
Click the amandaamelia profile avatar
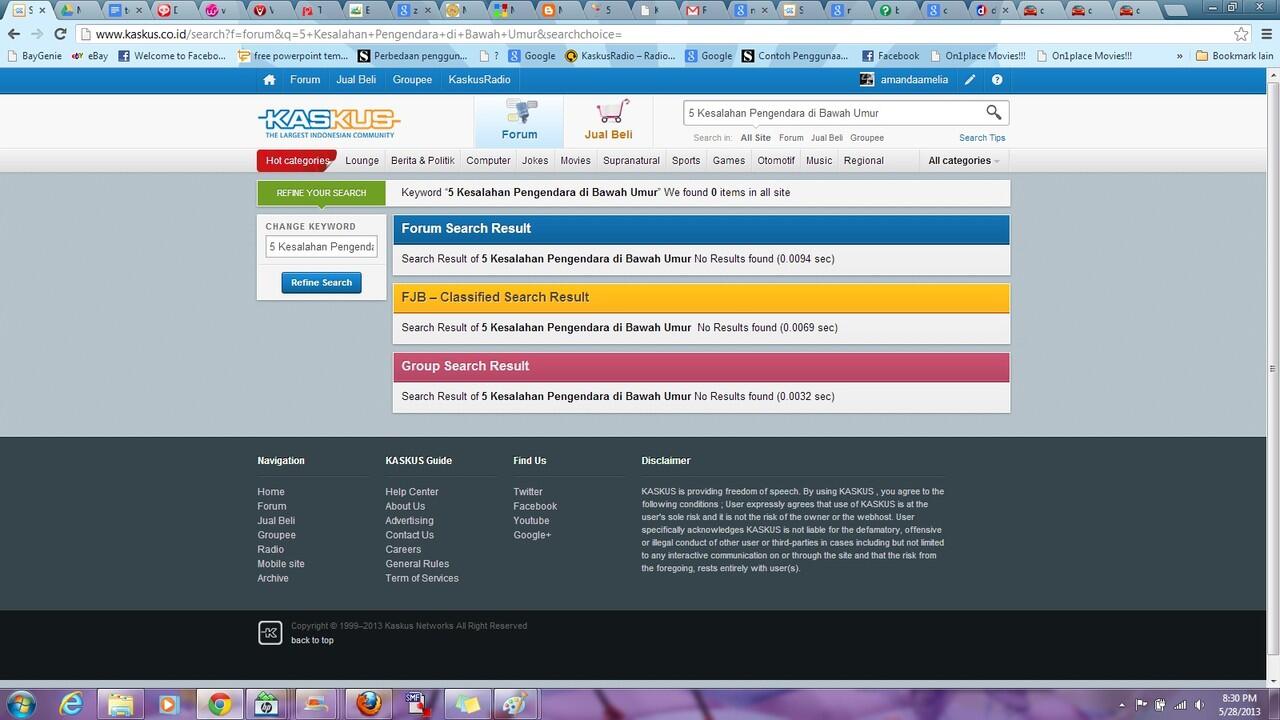point(867,80)
